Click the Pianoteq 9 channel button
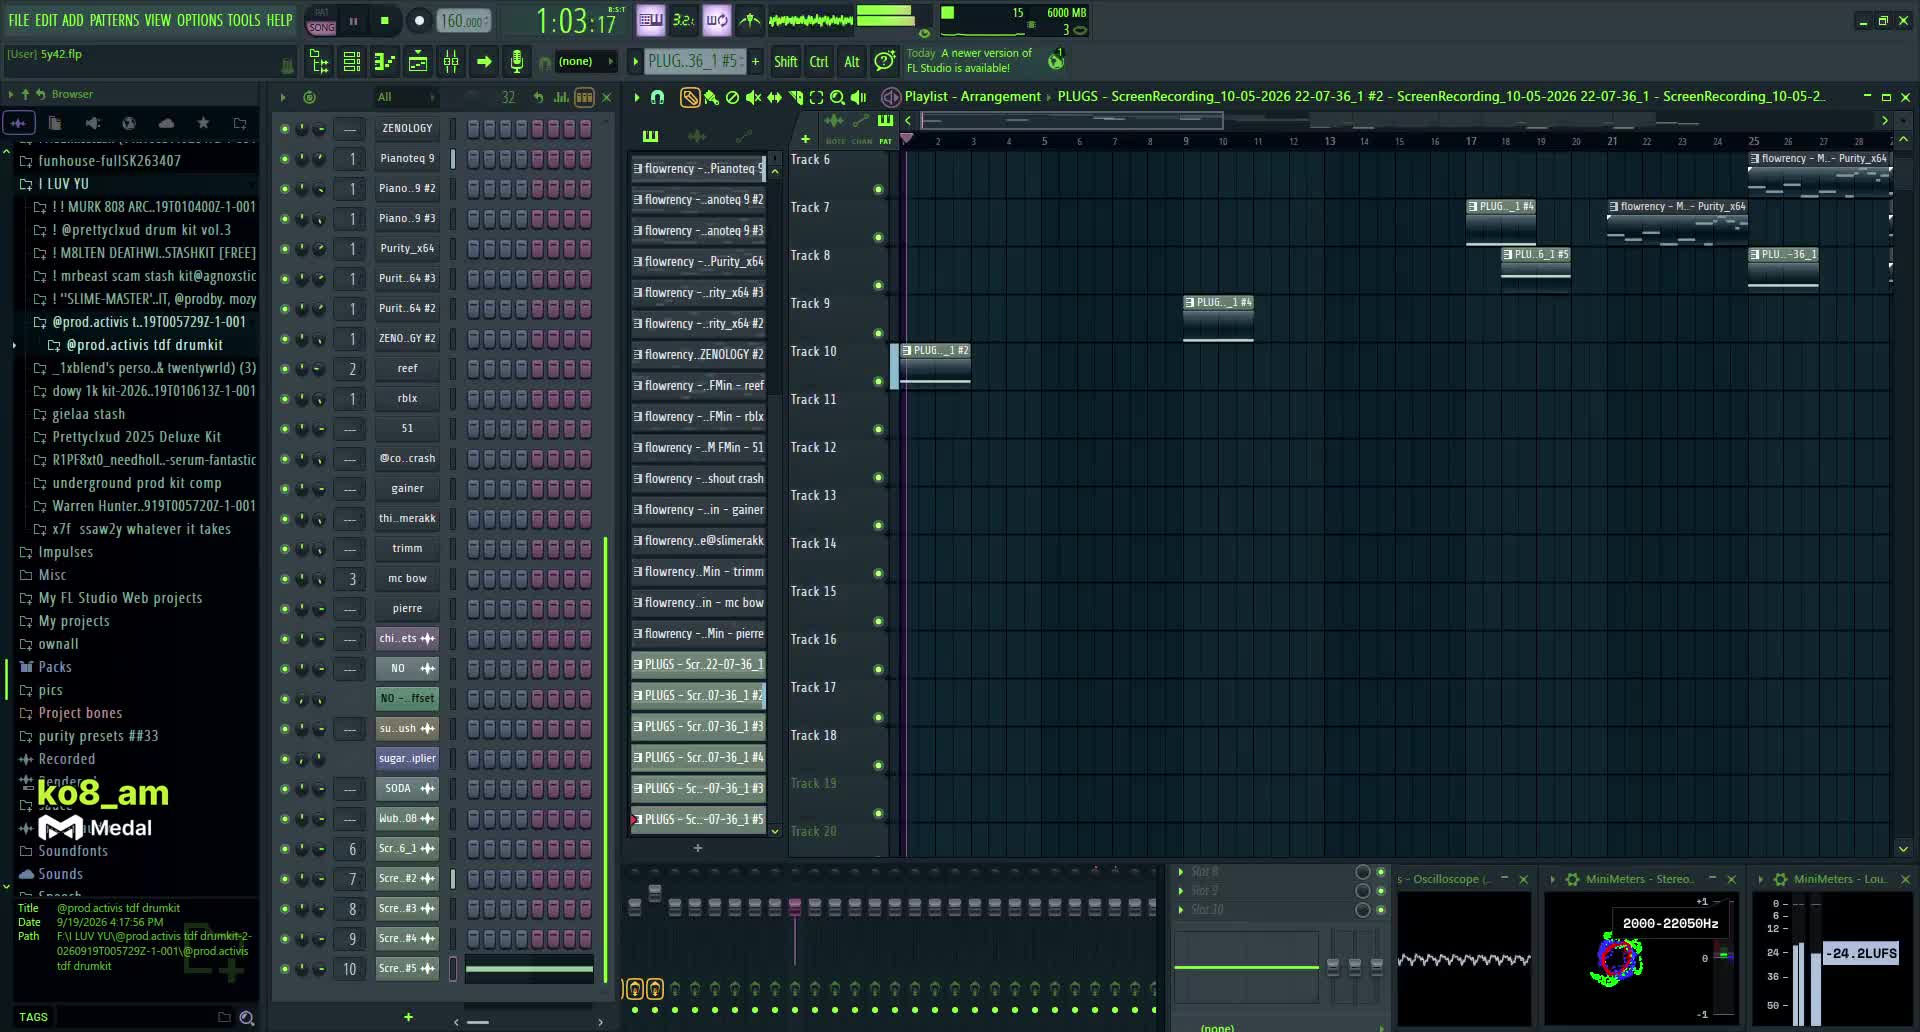1920x1032 pixels. tap(407, 159)
